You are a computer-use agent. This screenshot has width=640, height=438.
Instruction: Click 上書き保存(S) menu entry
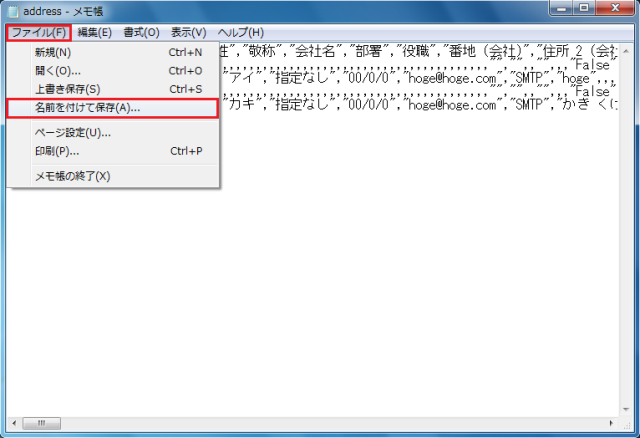(113, 89)
